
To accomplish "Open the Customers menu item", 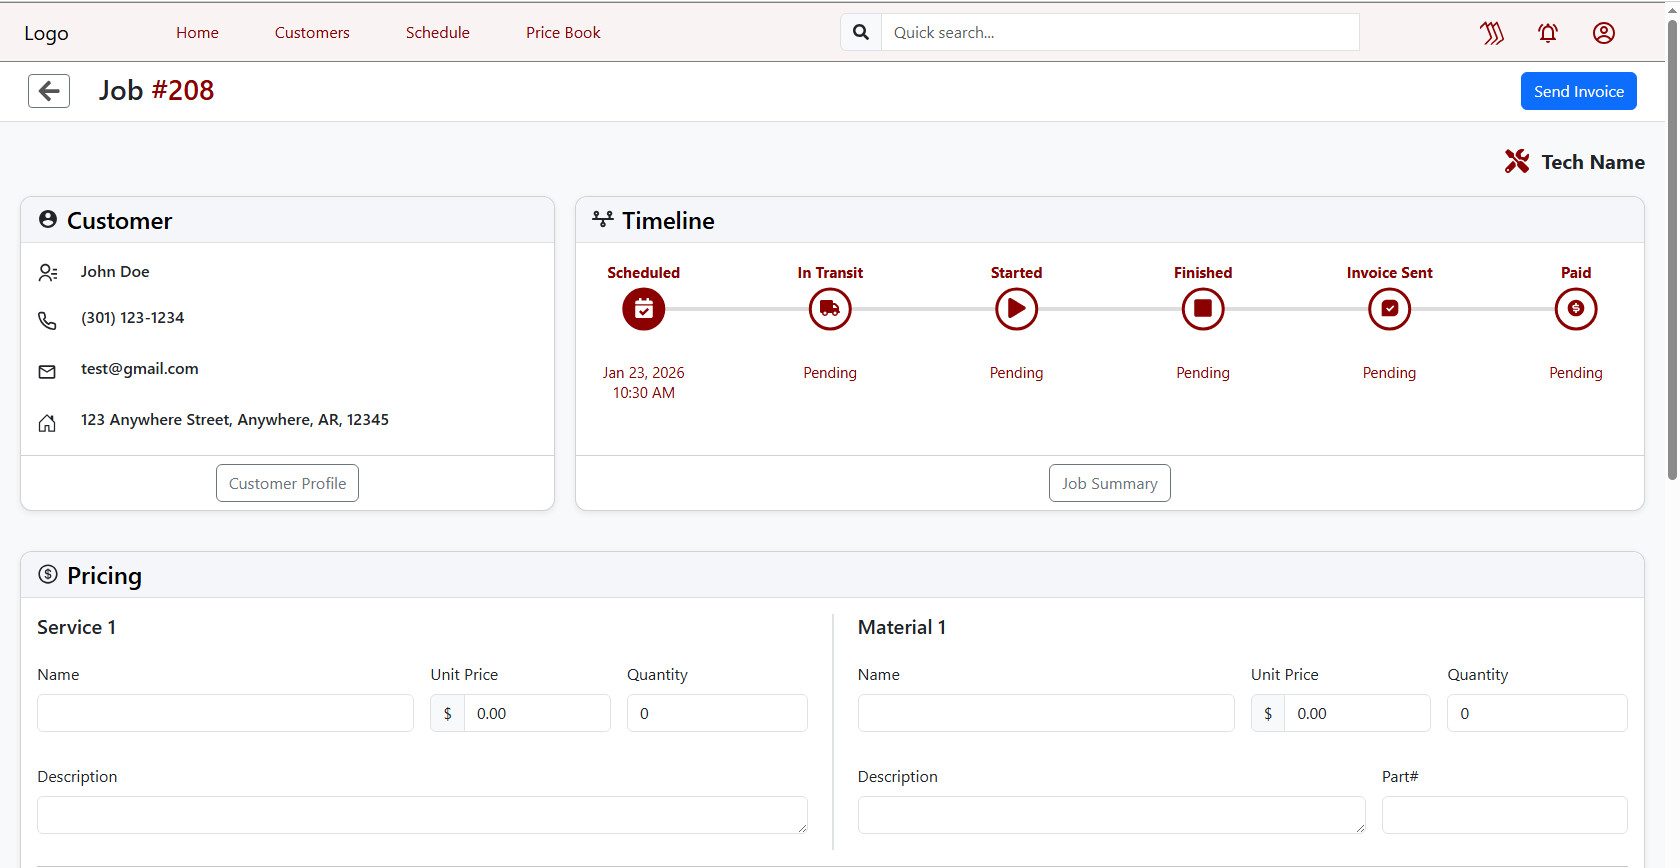I will (x=312, y=32).
